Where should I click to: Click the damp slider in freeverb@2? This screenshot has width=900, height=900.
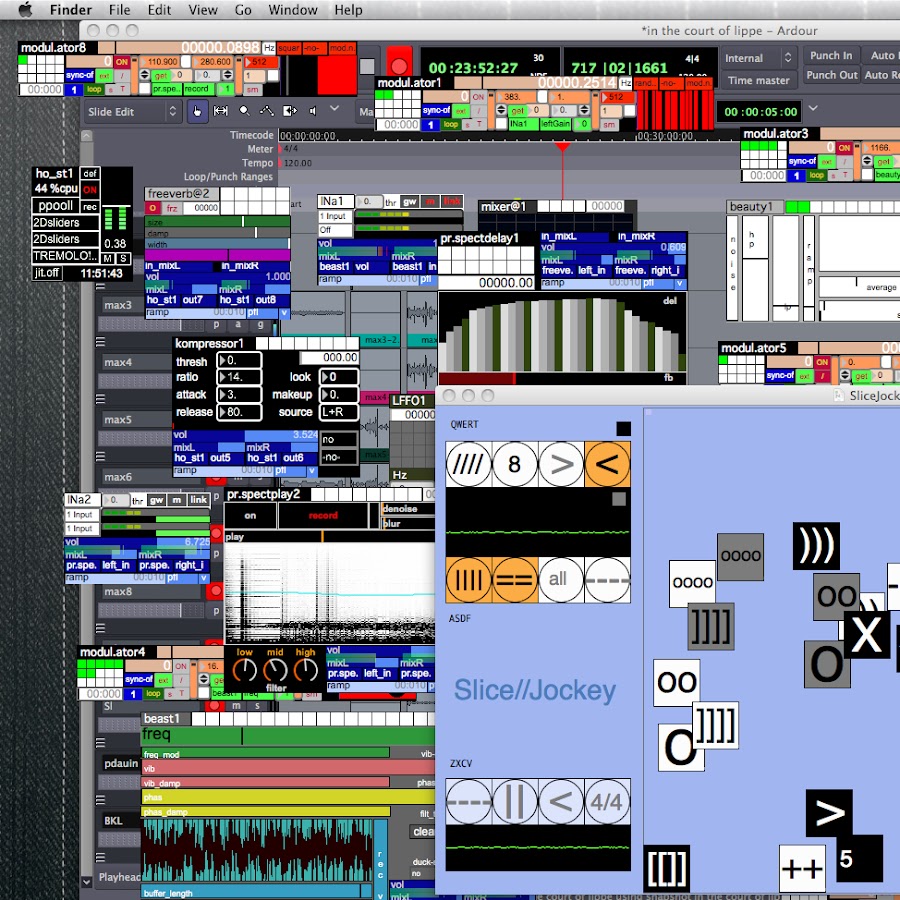tap(217, 233)
